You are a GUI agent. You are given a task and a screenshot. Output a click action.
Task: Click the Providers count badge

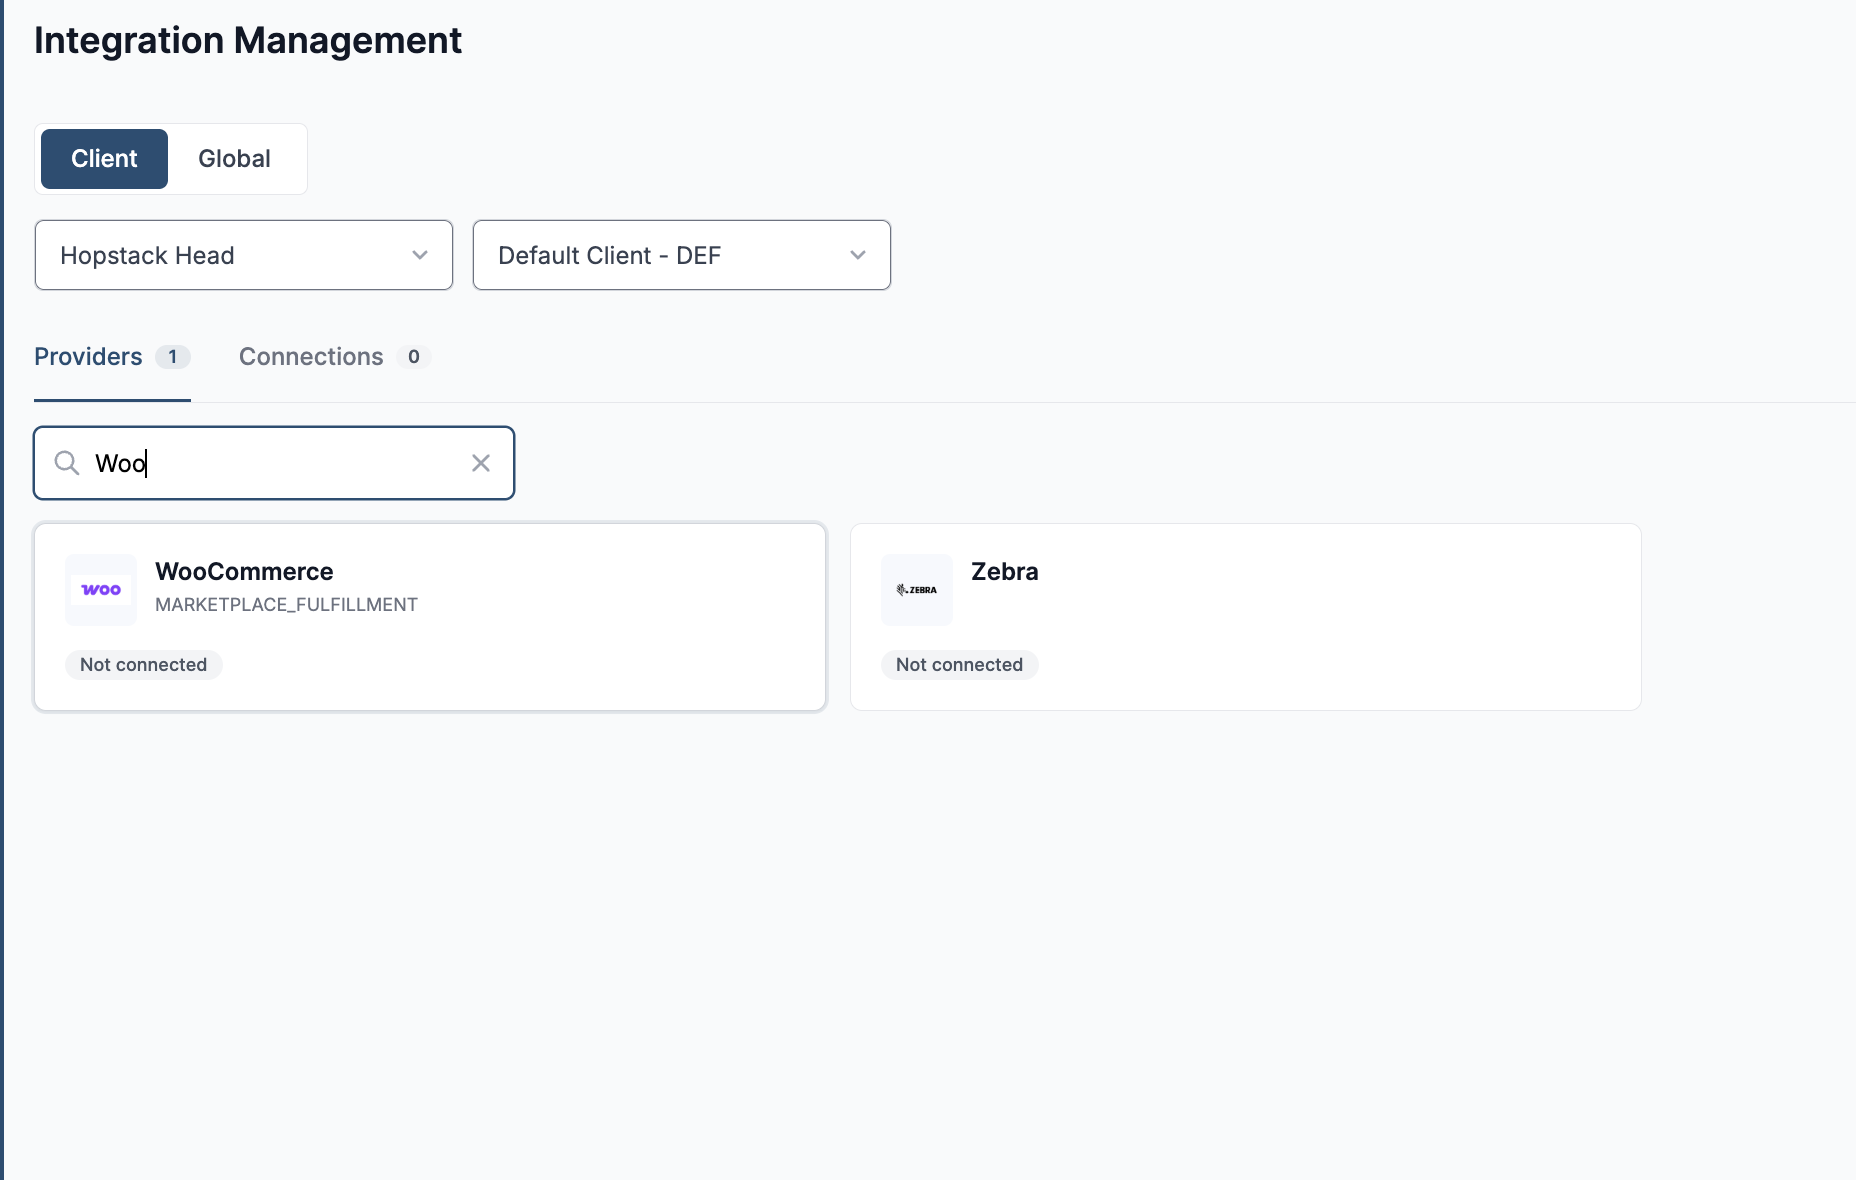[x=173, y=357]
